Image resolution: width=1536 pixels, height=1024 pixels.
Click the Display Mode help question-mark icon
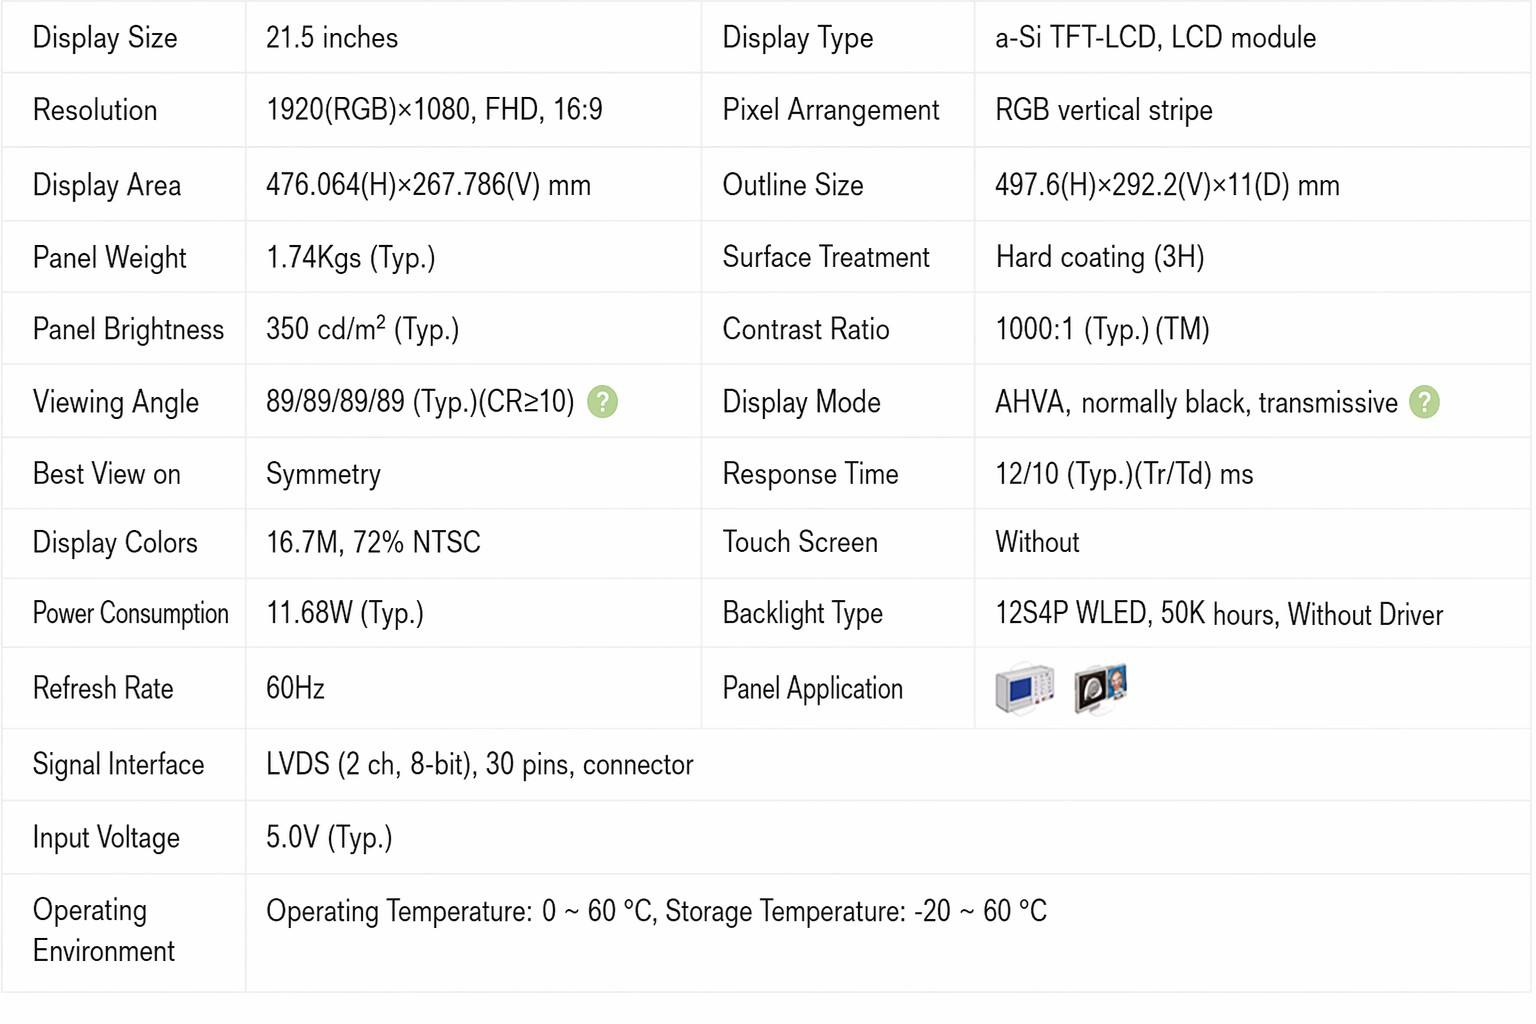1424,402
